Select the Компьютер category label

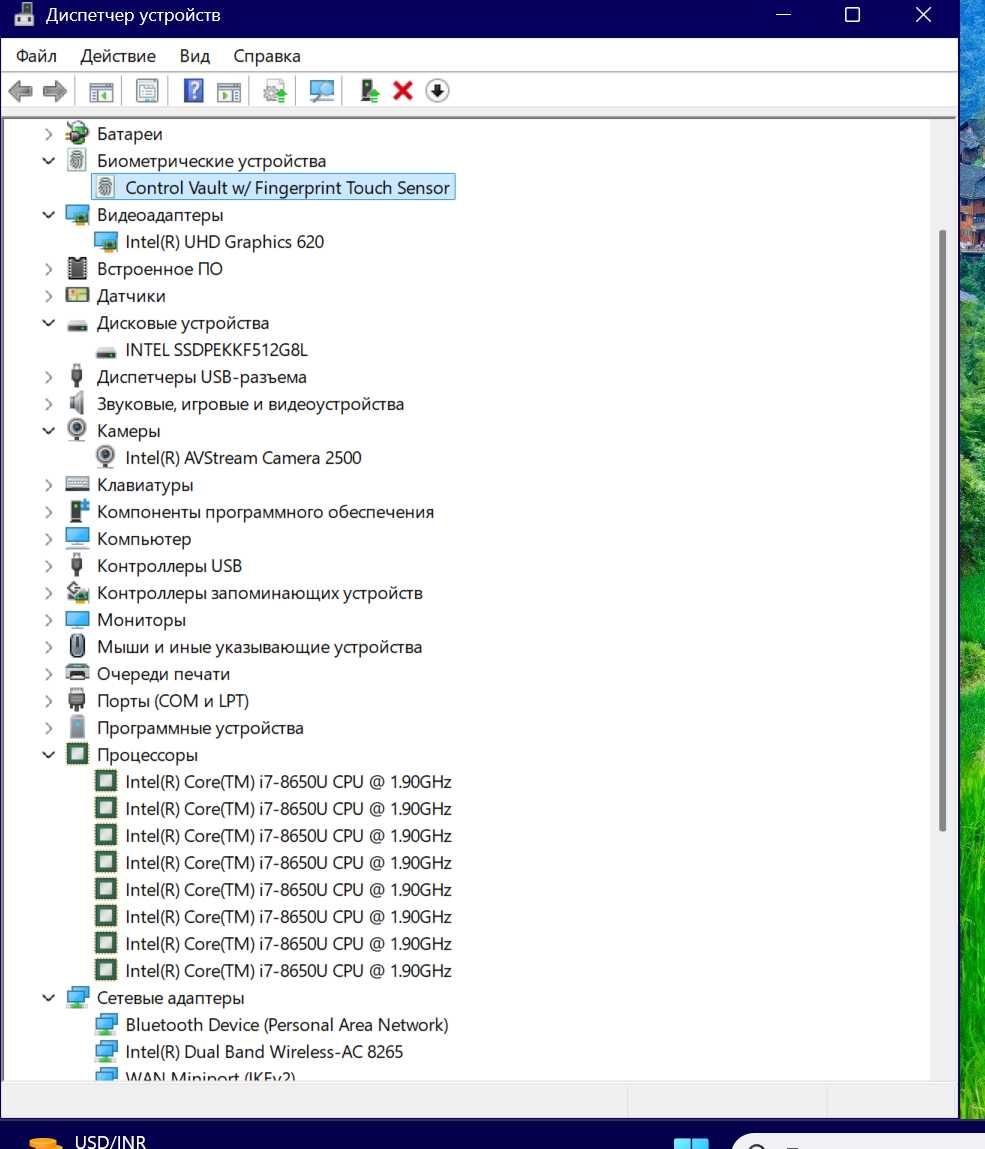144,539
